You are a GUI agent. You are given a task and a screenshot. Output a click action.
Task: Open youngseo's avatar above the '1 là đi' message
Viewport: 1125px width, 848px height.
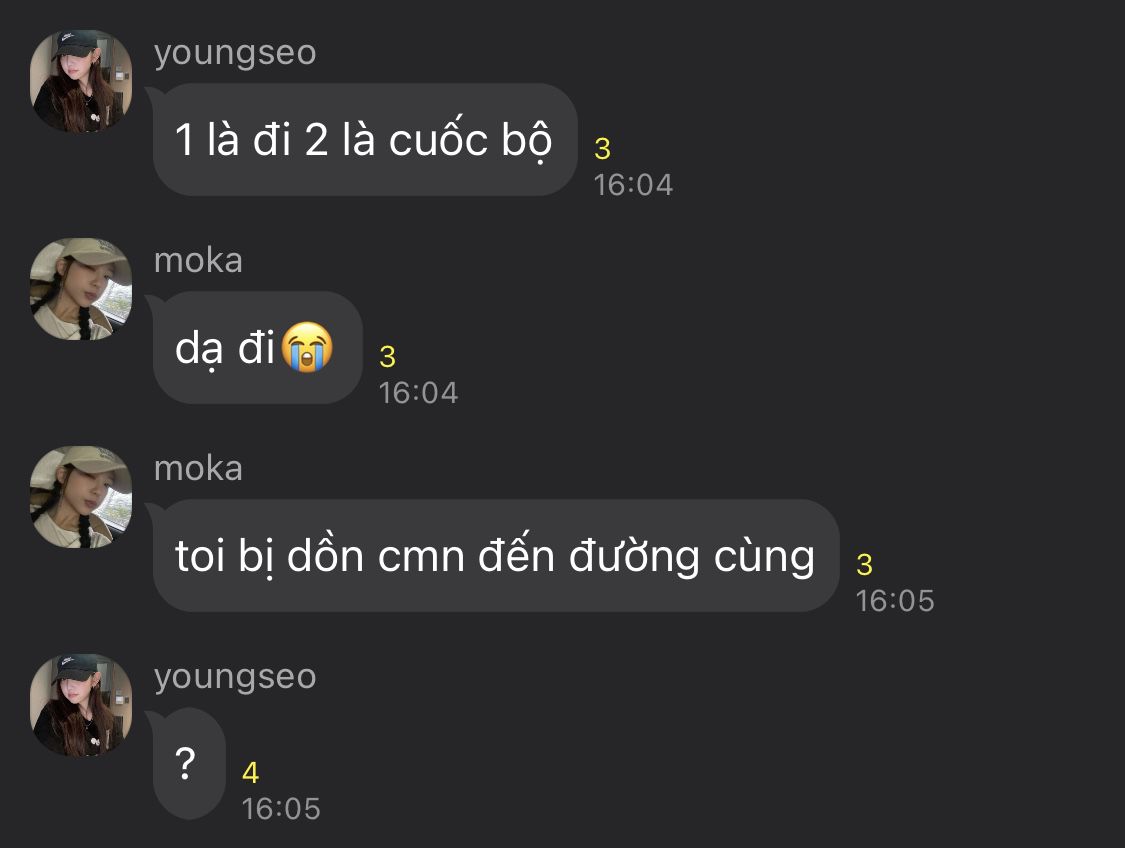pyautogui.click(x=81, y=81)
